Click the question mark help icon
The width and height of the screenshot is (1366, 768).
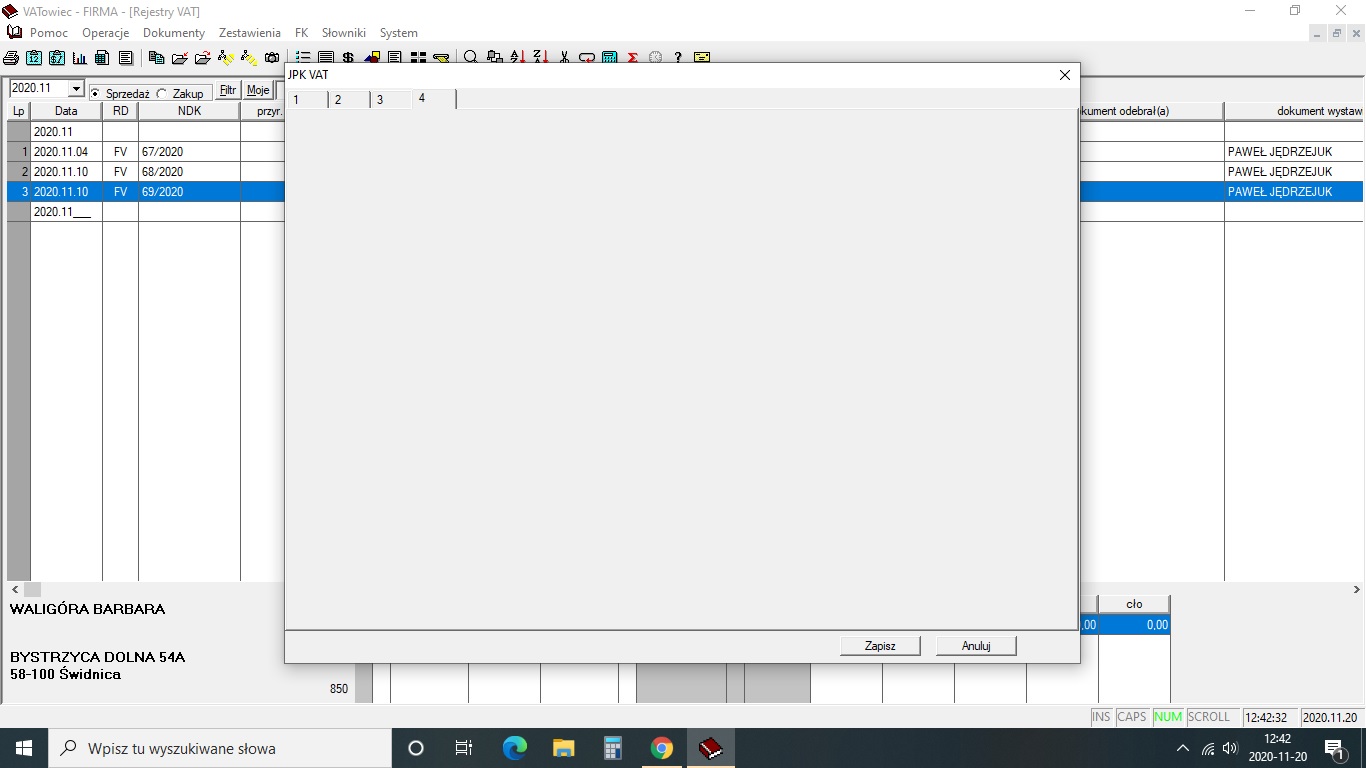coord(678,58)
